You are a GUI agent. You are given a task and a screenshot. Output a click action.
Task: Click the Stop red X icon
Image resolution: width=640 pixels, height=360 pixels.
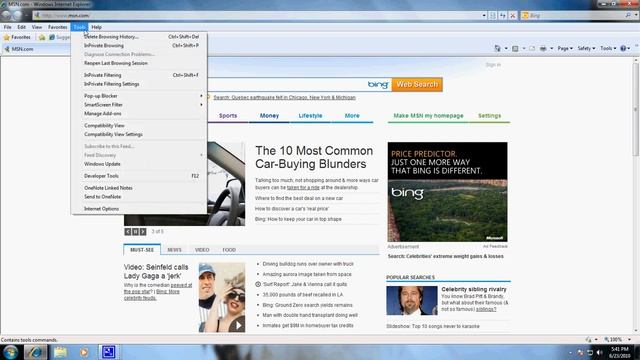click(x=513, y=16)
